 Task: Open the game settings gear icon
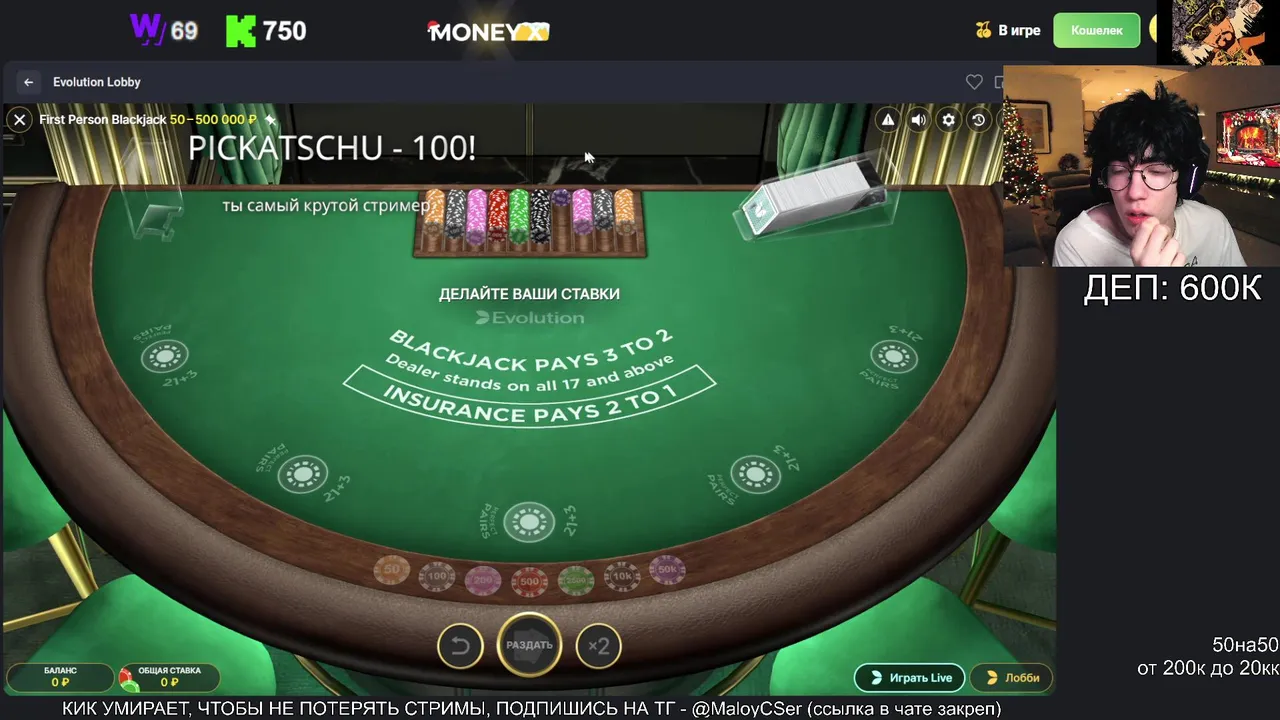pyautogui.click(x=948, y=120)
